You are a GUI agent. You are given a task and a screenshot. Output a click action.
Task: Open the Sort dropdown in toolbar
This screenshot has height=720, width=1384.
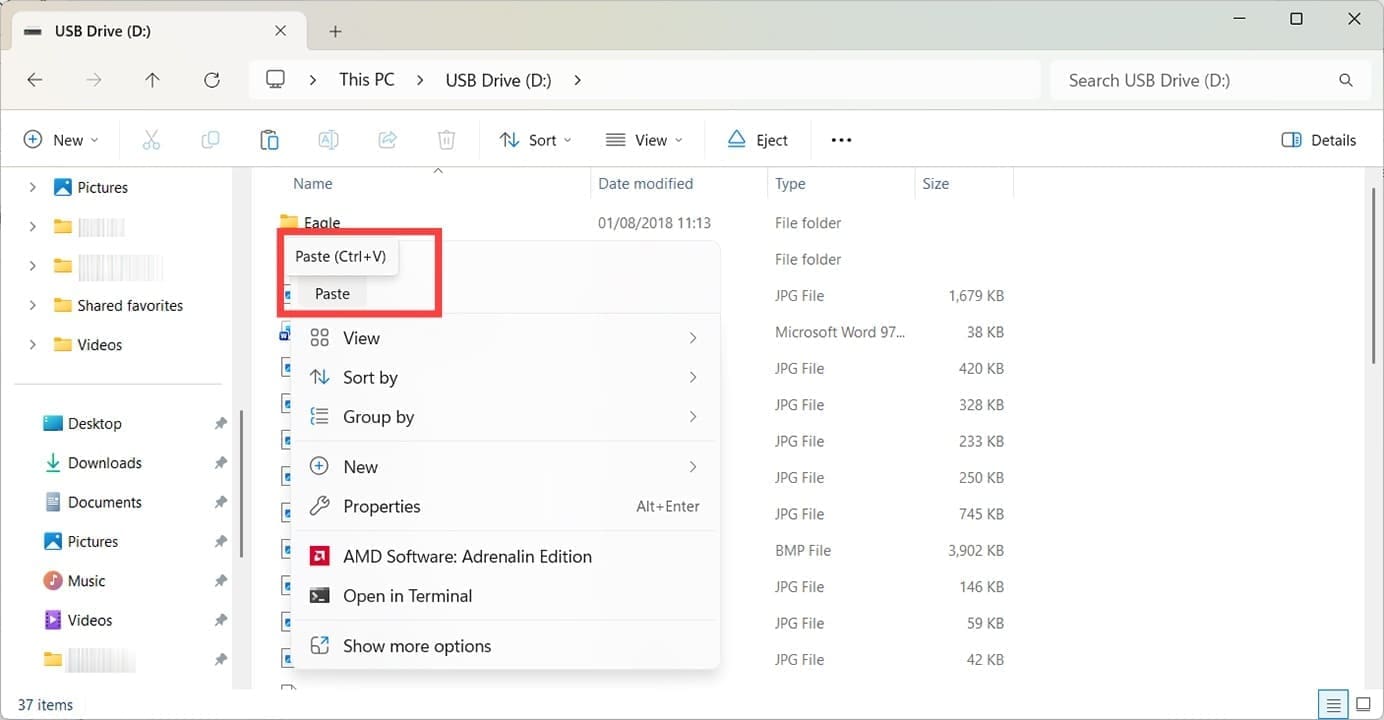(x=536, y=140)
